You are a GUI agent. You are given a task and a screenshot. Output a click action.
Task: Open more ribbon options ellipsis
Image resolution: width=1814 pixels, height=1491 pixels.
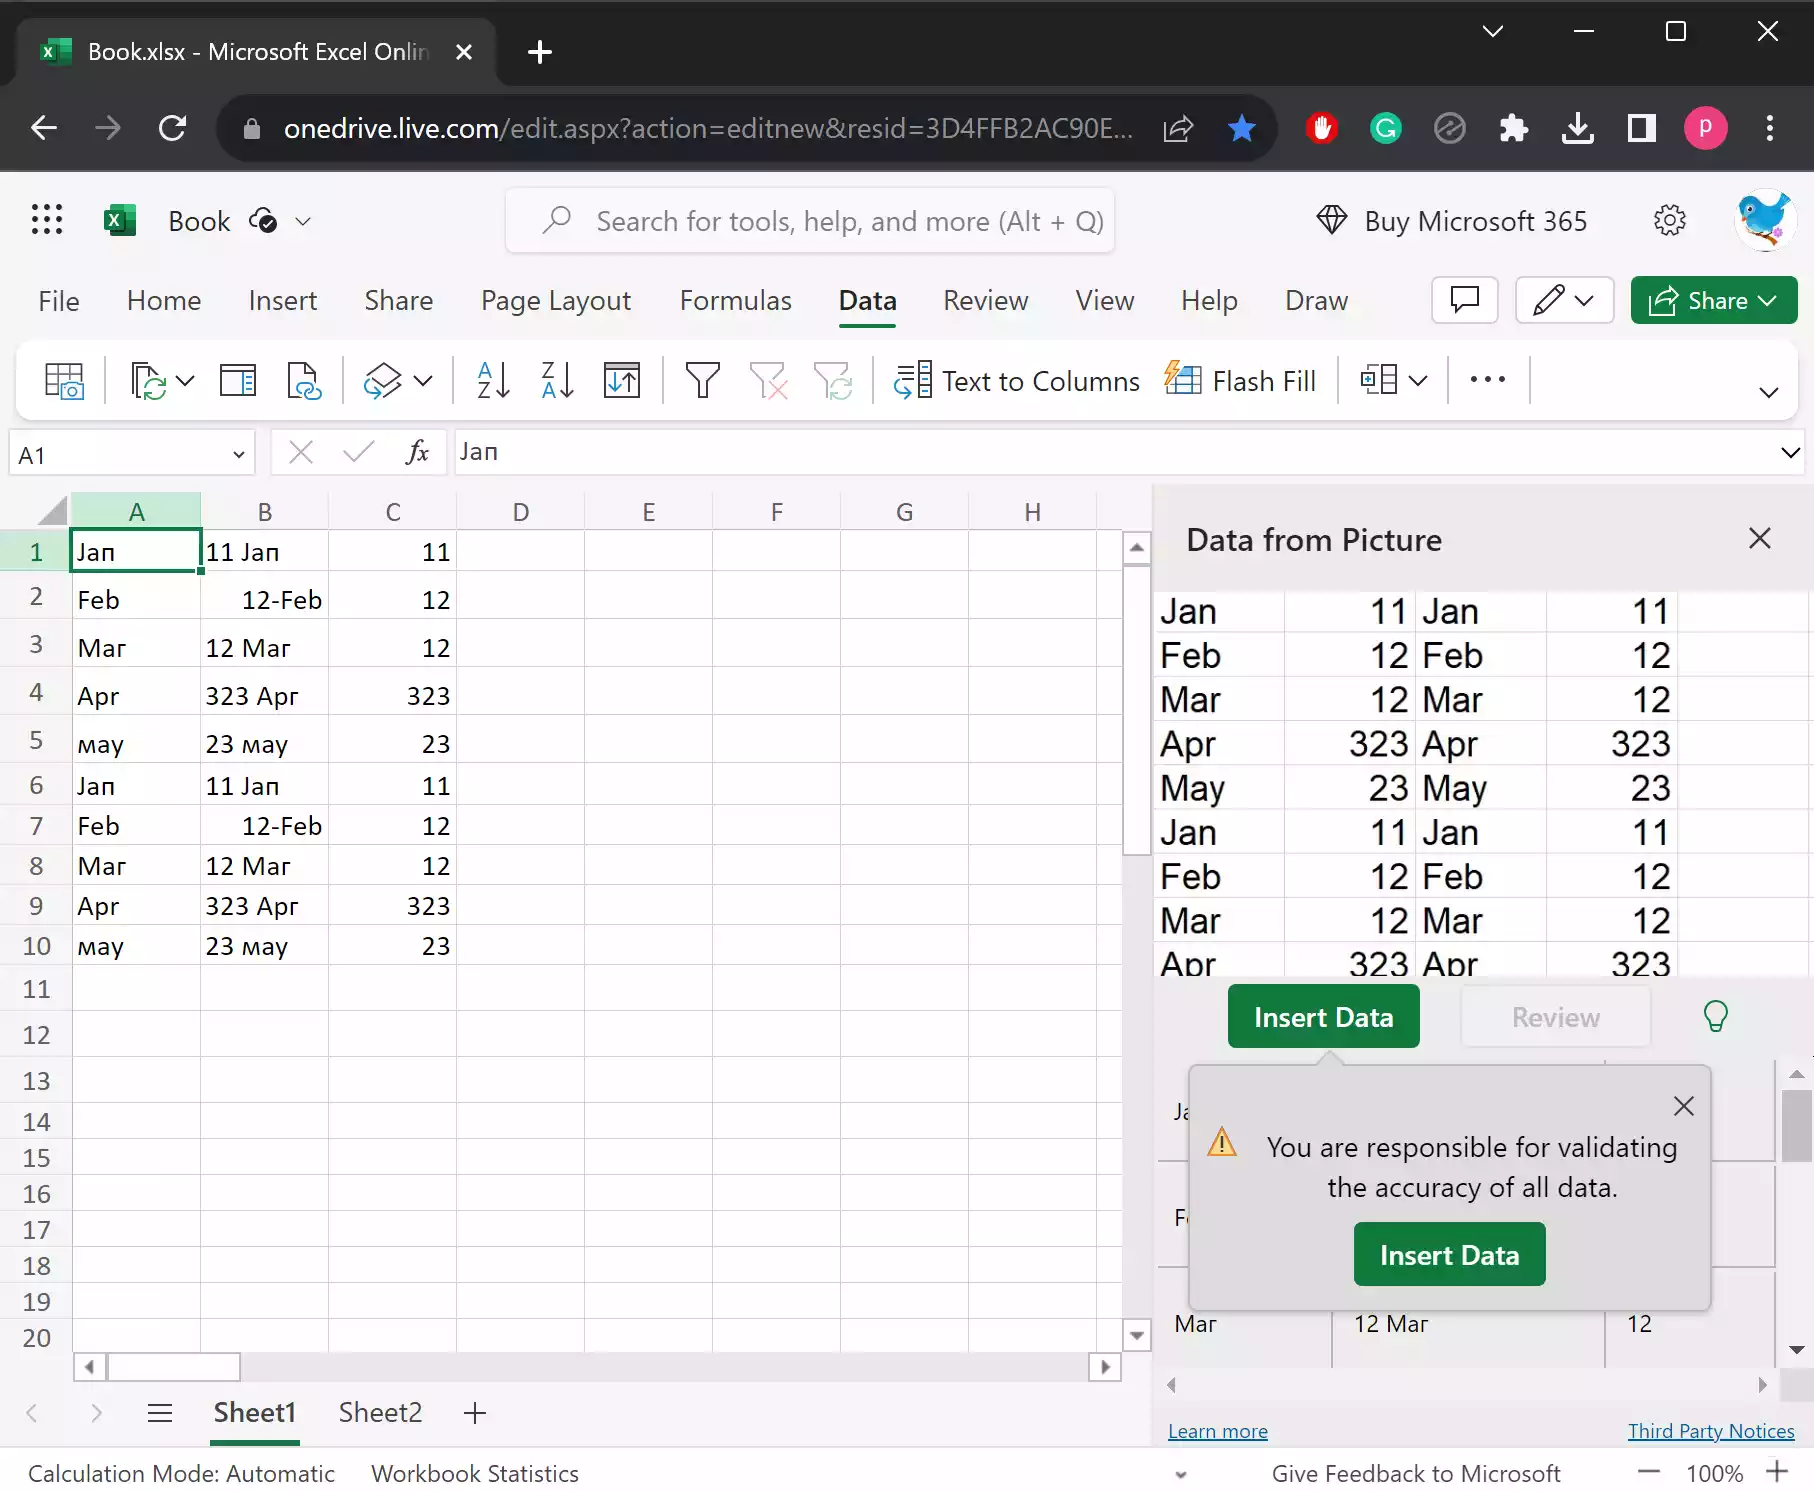pyautogui.click(x=1488, y=380)
